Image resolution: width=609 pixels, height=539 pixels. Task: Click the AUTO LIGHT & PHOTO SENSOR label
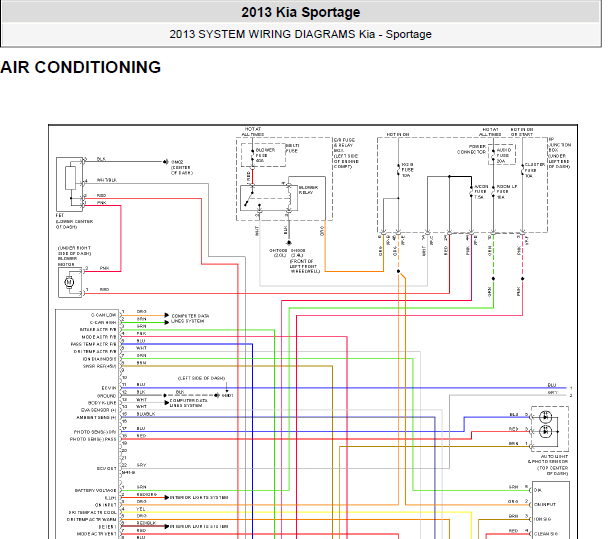coord(548,459)
